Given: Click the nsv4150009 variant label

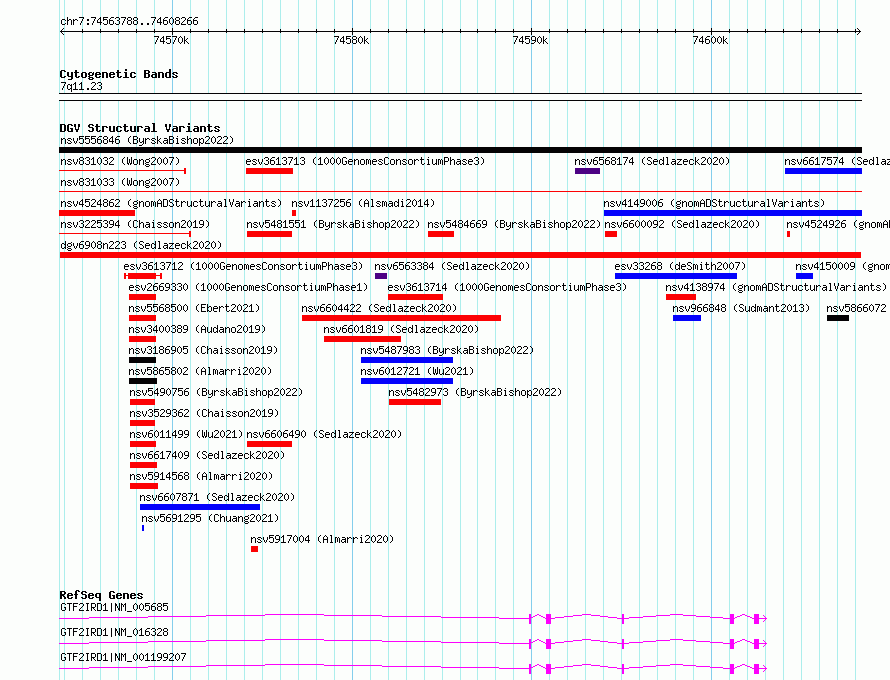Looking at the screenshot, I should point(842,266).
